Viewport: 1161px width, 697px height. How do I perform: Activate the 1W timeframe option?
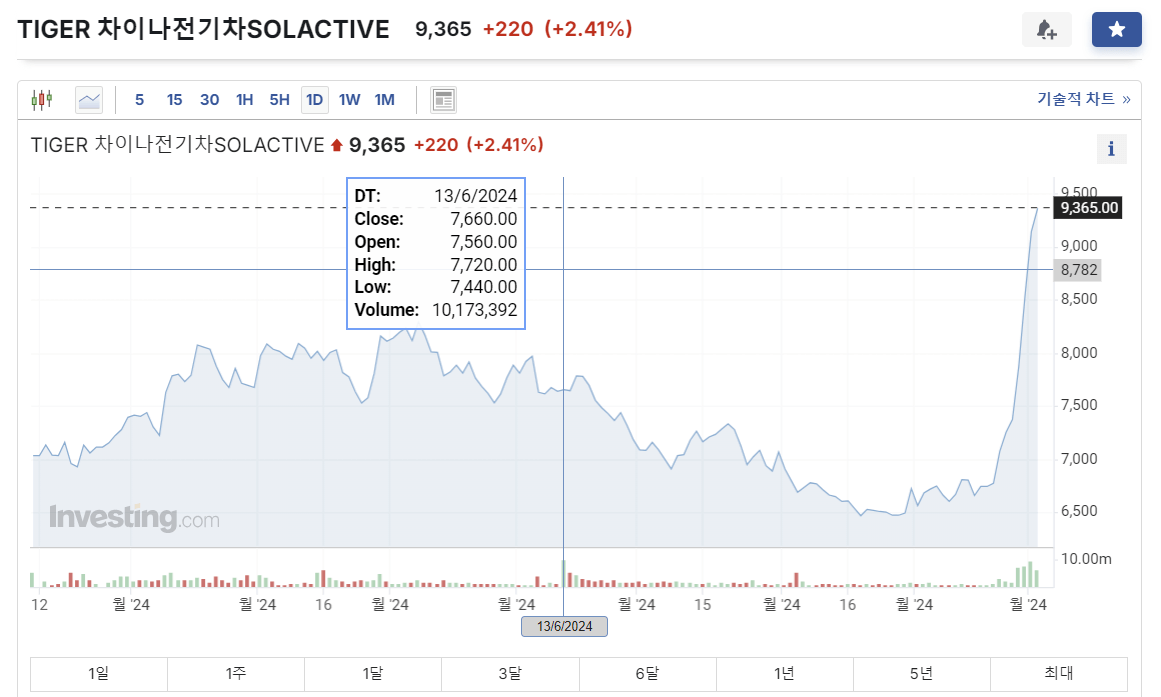coord(349,99)
